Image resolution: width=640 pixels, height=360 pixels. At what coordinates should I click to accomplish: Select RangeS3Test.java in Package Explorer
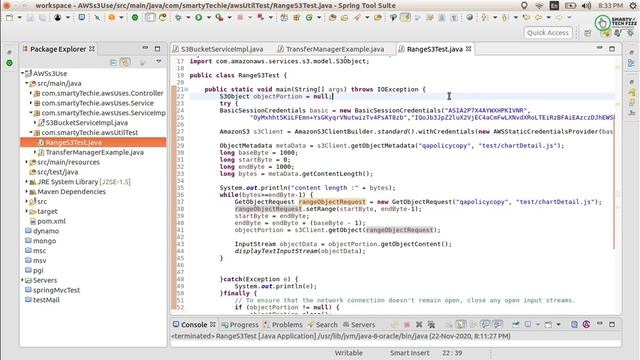[93, 142]
